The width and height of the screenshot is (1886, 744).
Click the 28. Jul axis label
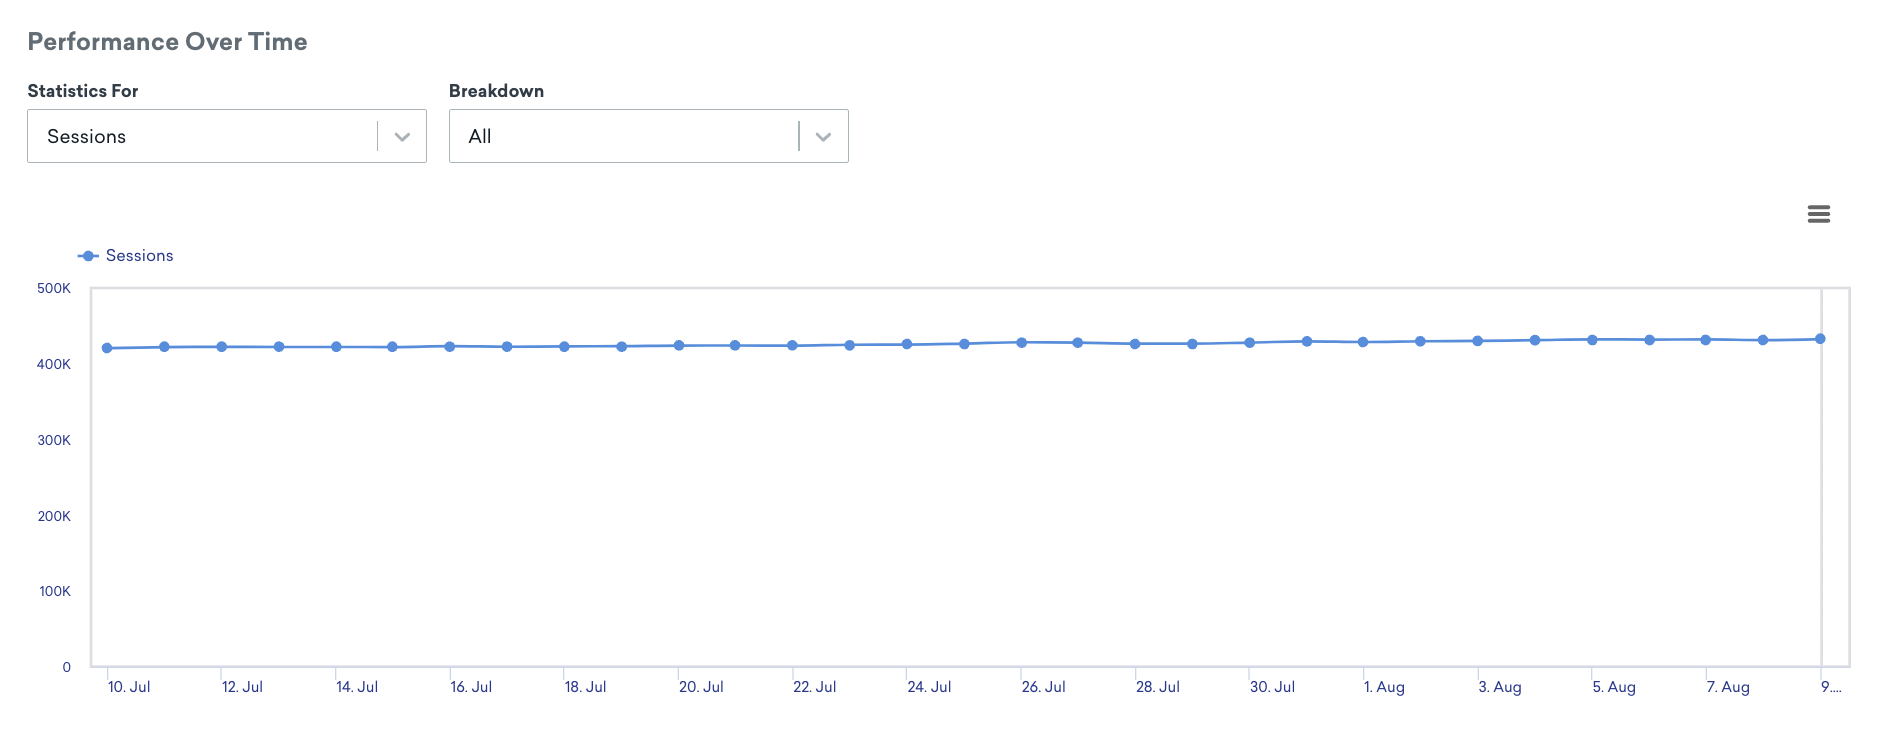click(x=1158, y=687)
